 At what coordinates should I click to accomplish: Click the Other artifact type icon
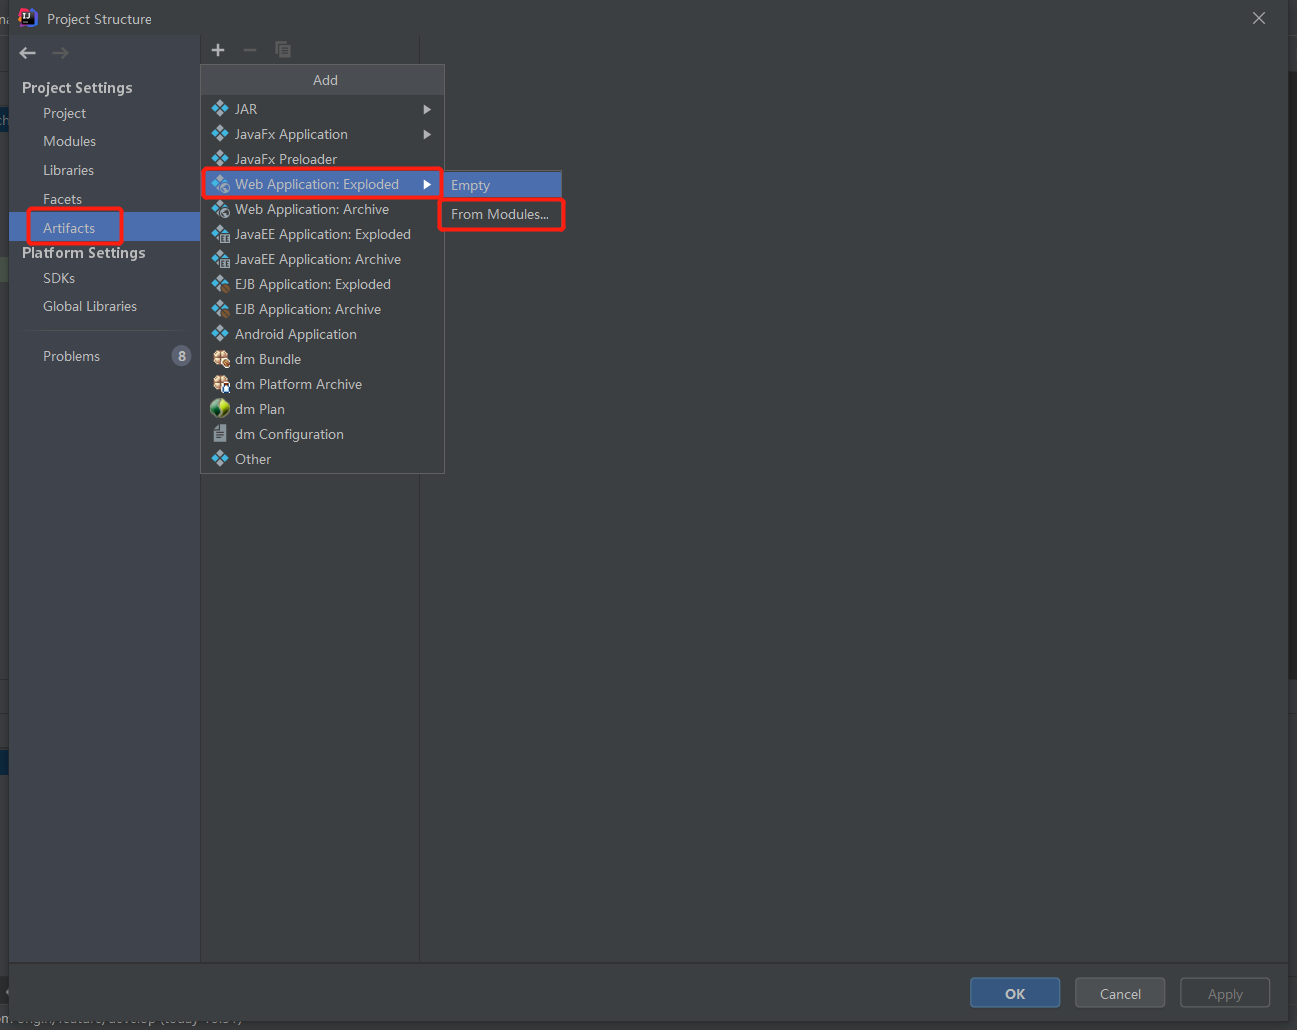220,459
